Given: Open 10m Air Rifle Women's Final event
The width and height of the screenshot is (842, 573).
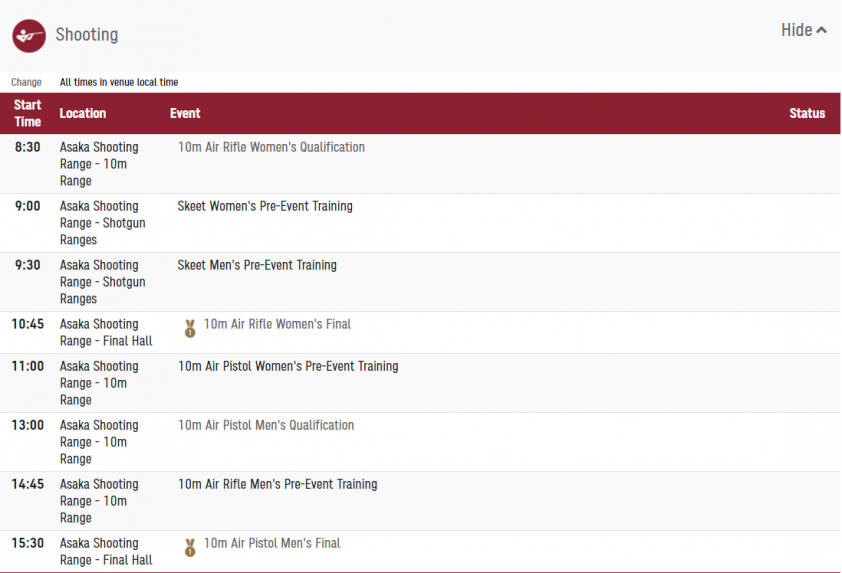Looking at the screenshot, I should pos(277,324).
